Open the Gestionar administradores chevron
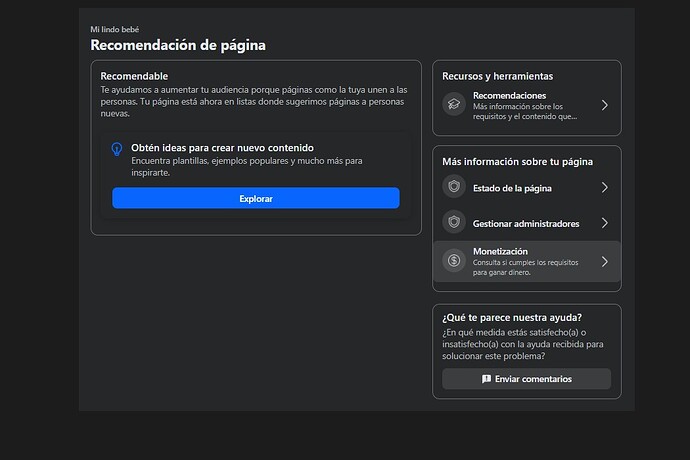The height and width of the screenshot is (460, 690). (605, 223)
